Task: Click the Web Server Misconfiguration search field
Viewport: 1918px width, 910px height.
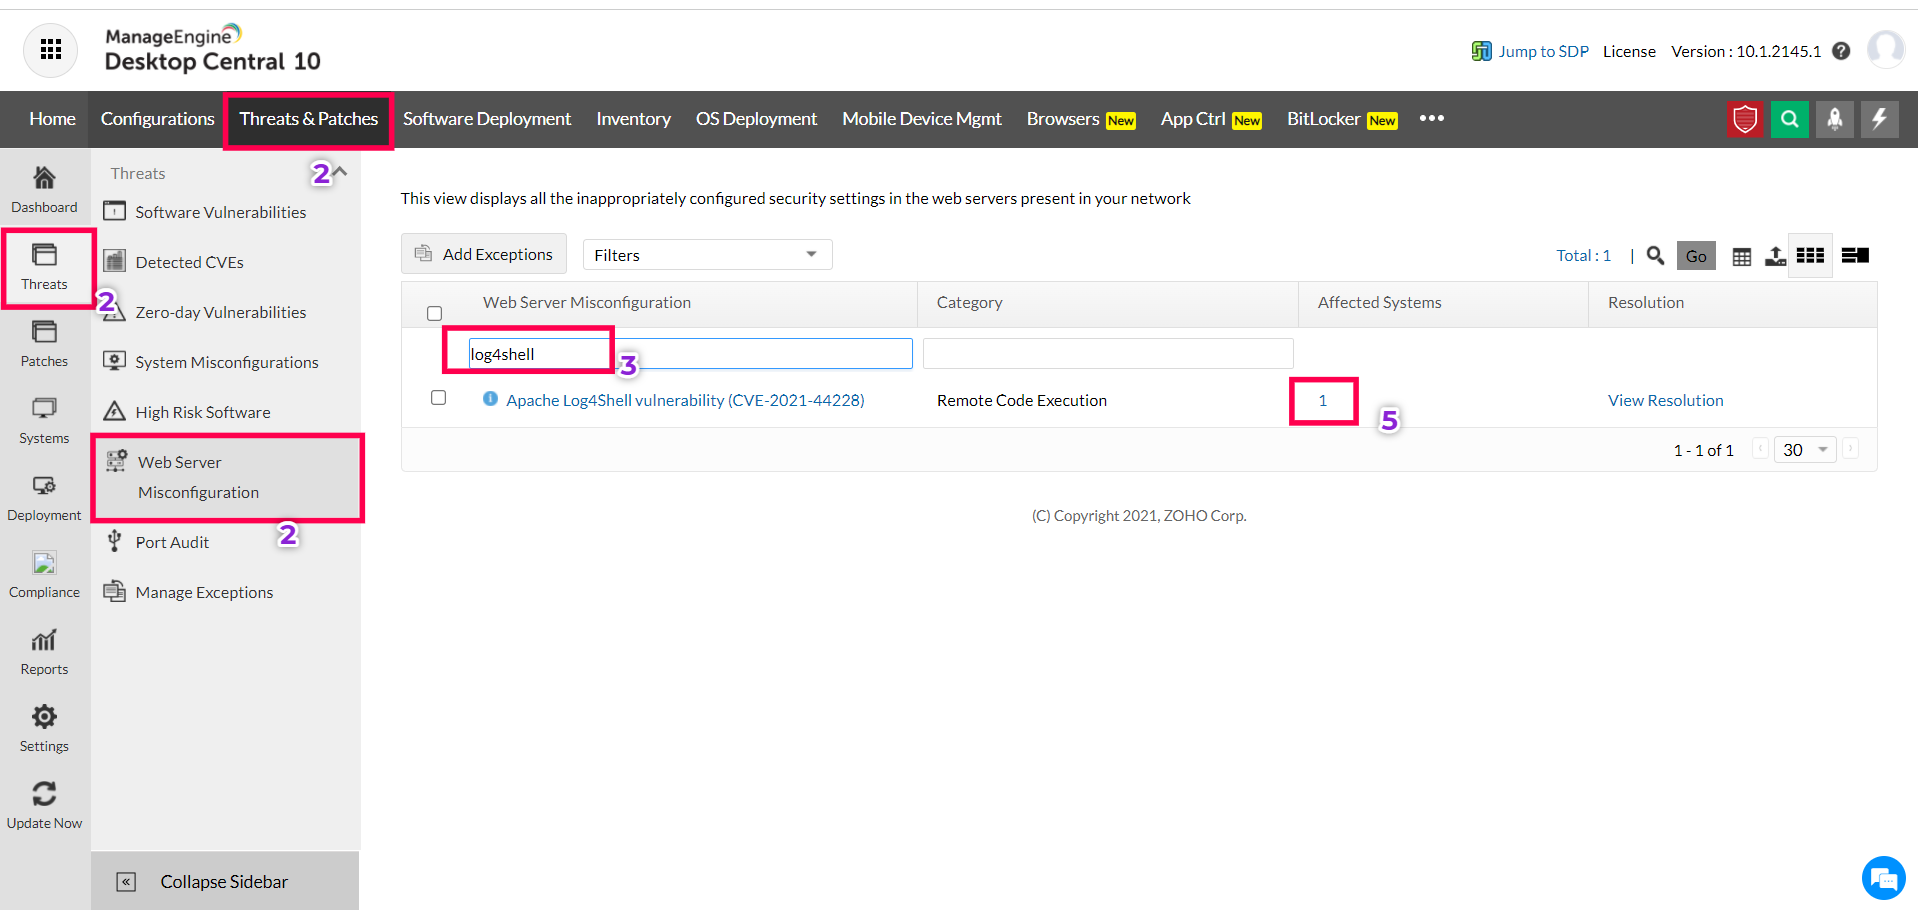Action: point(690,354)
